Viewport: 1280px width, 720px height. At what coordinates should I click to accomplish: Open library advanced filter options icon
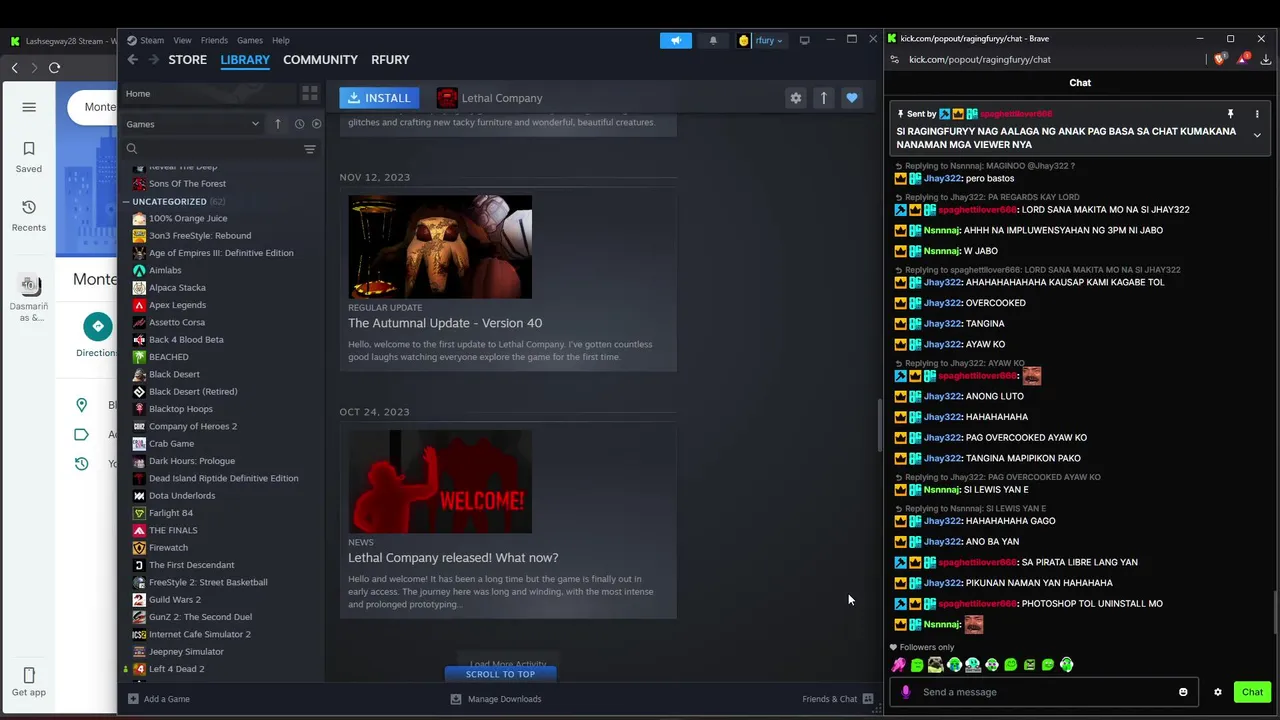tap(310, 149)
